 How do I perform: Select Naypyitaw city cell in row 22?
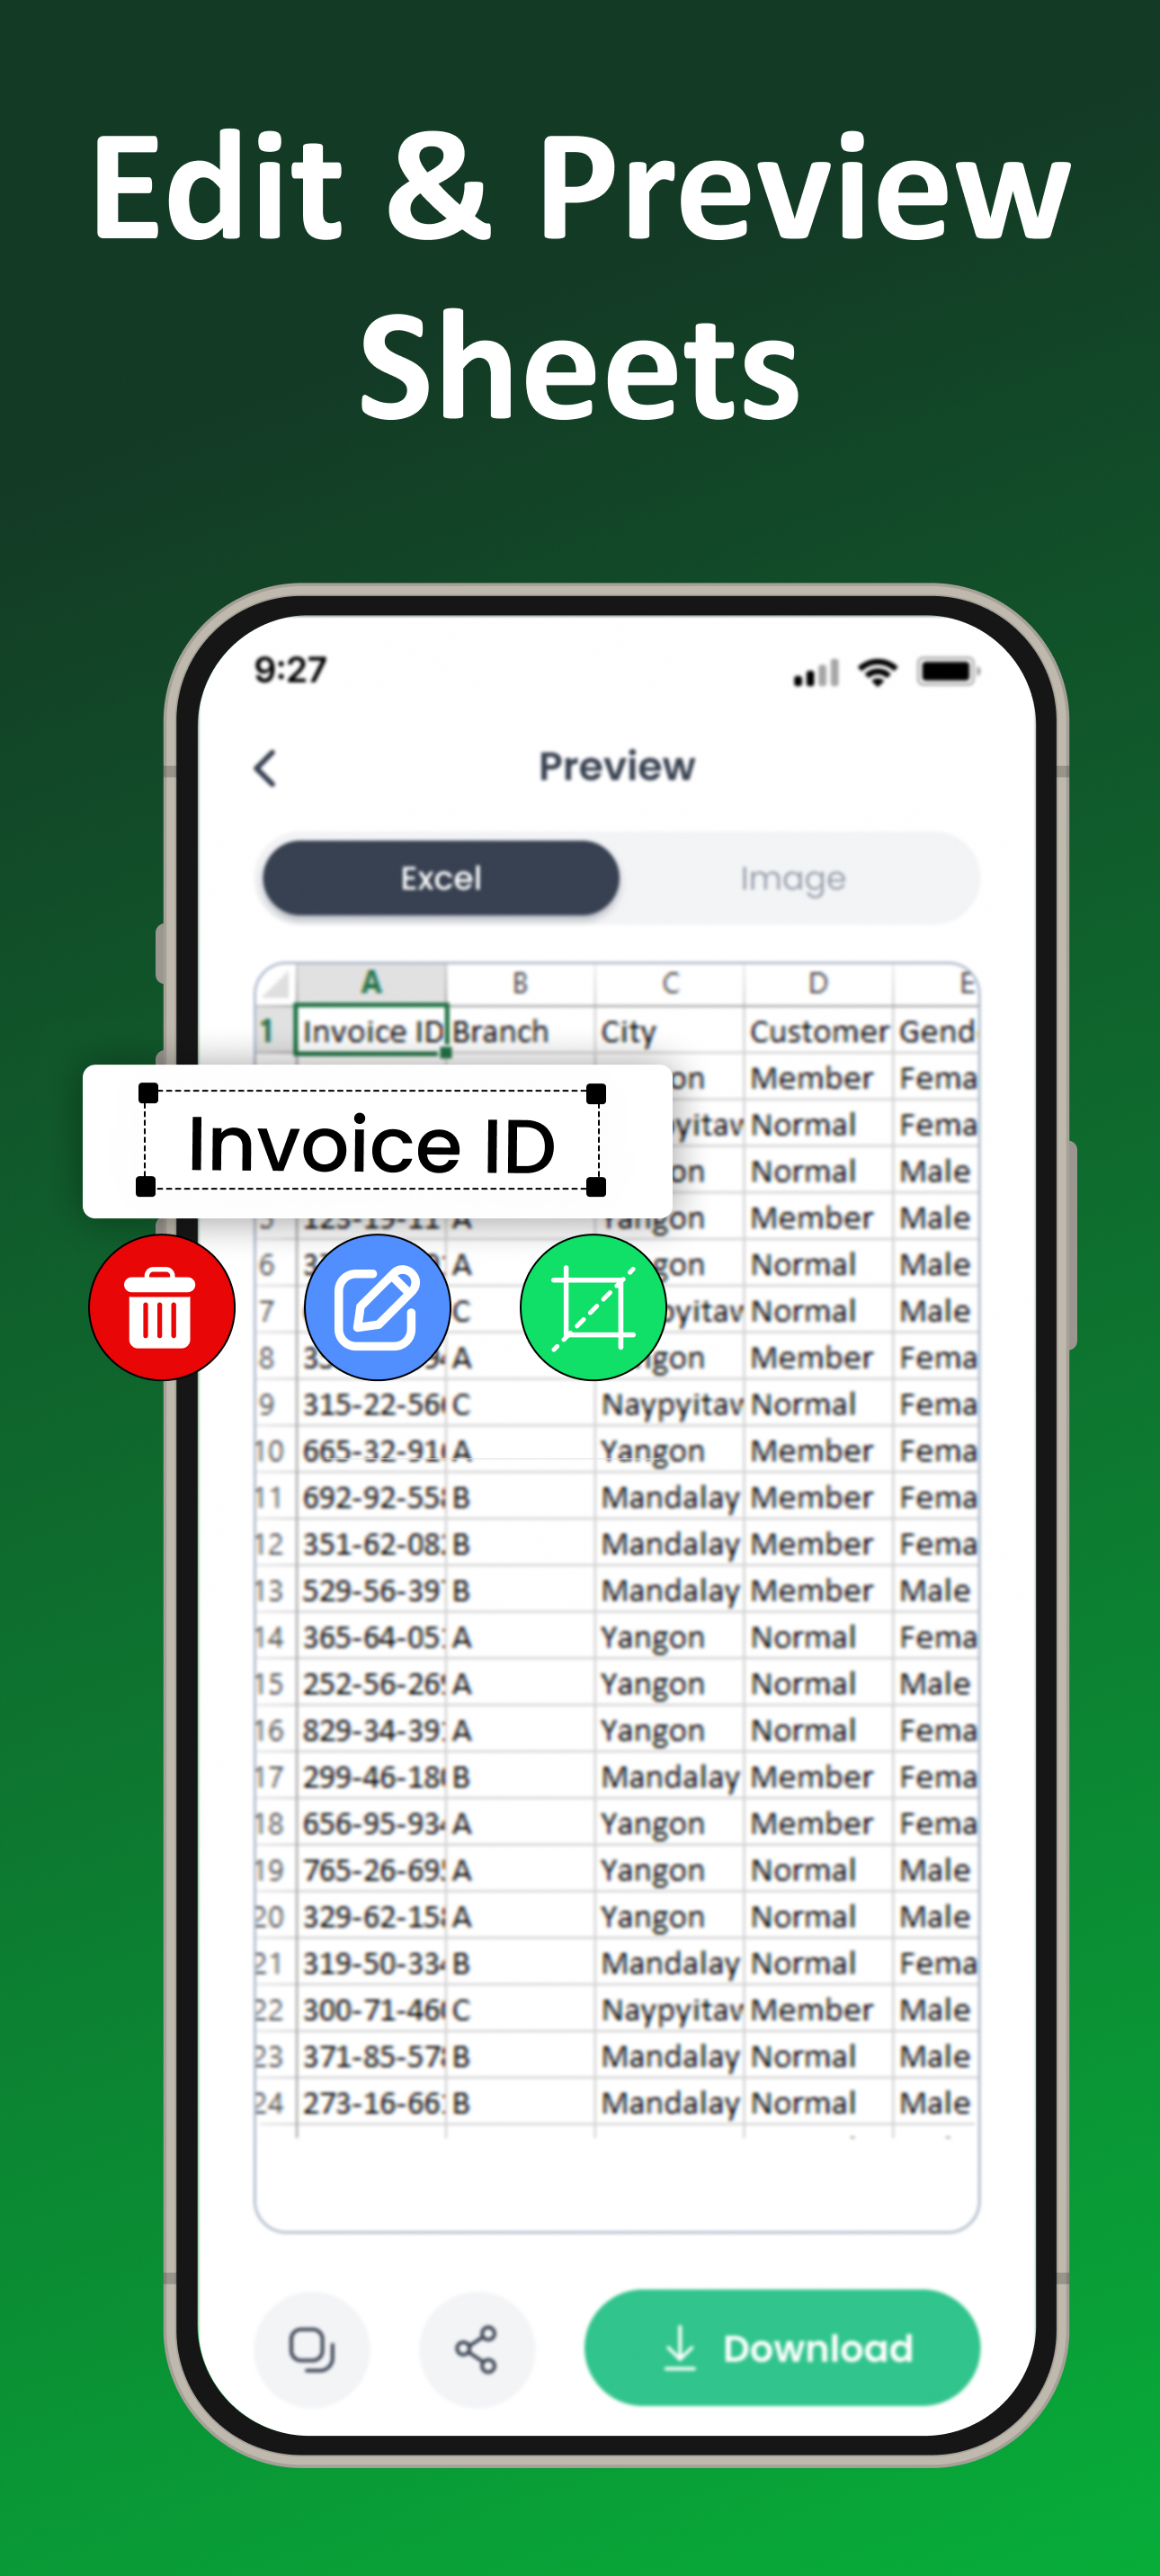click(670, 2009)
